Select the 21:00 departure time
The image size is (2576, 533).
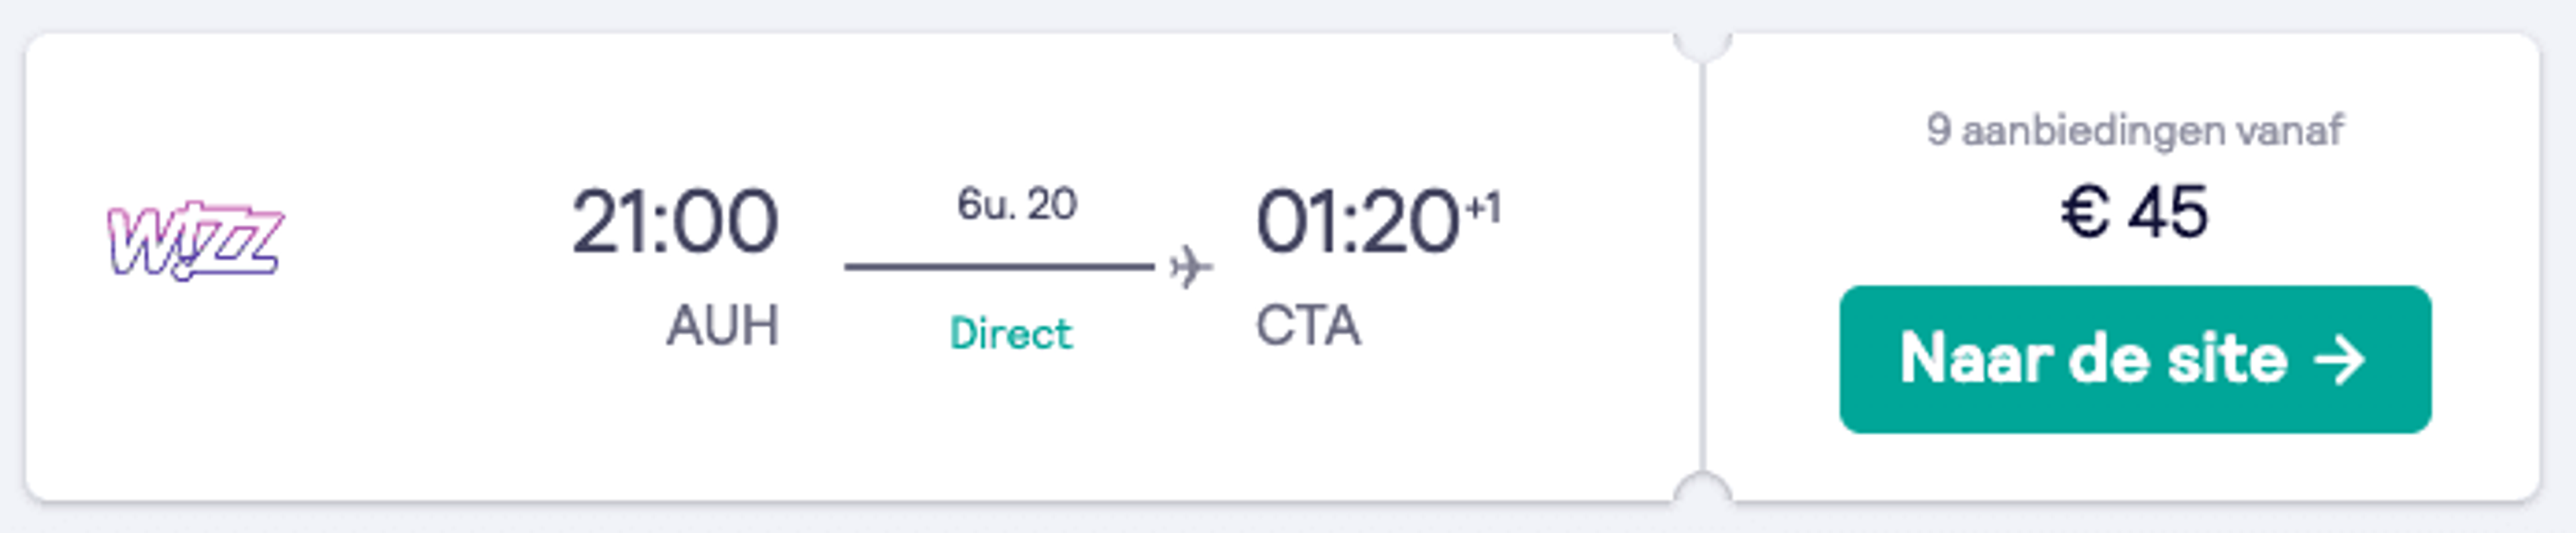(x=674, y=222)
